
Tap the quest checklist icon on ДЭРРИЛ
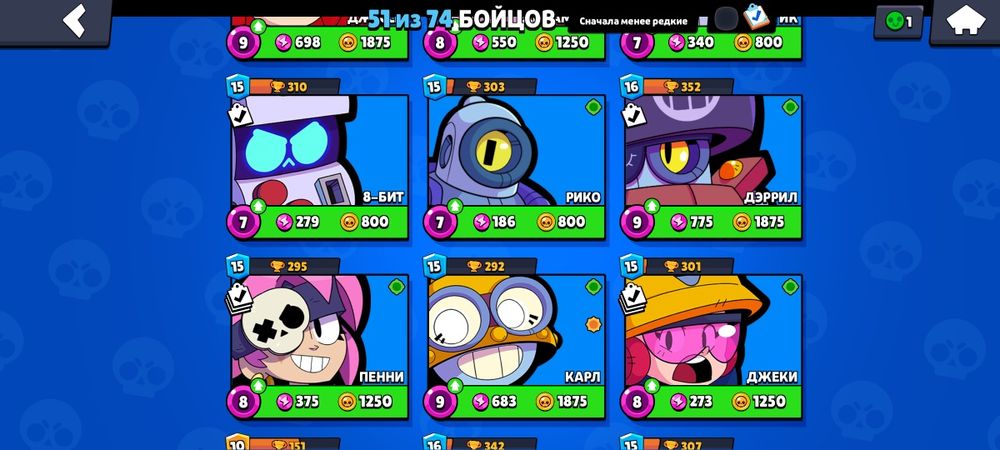click(633, 115)
